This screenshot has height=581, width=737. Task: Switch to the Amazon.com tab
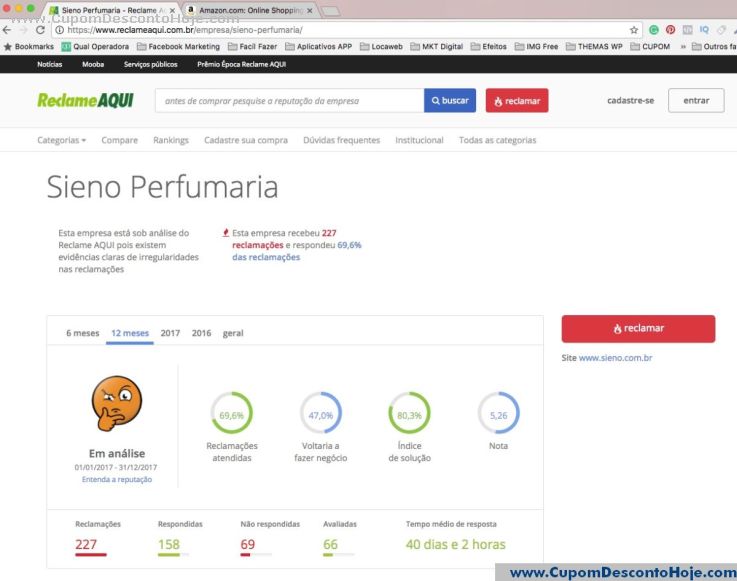251,10
